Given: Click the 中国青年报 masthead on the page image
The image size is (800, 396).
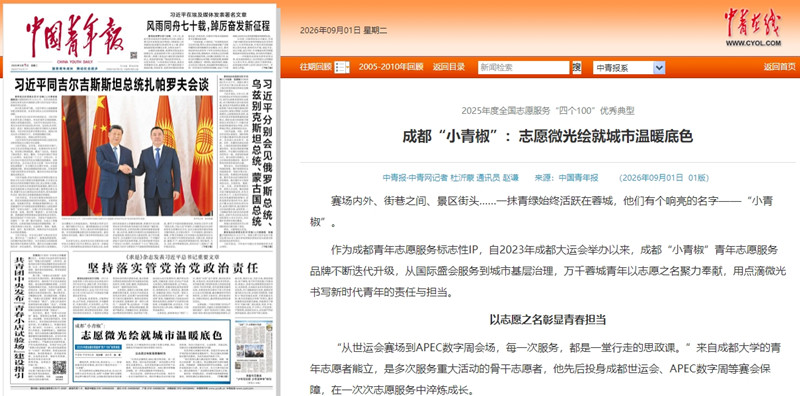Looking at the screenshot, I should 75,36.
